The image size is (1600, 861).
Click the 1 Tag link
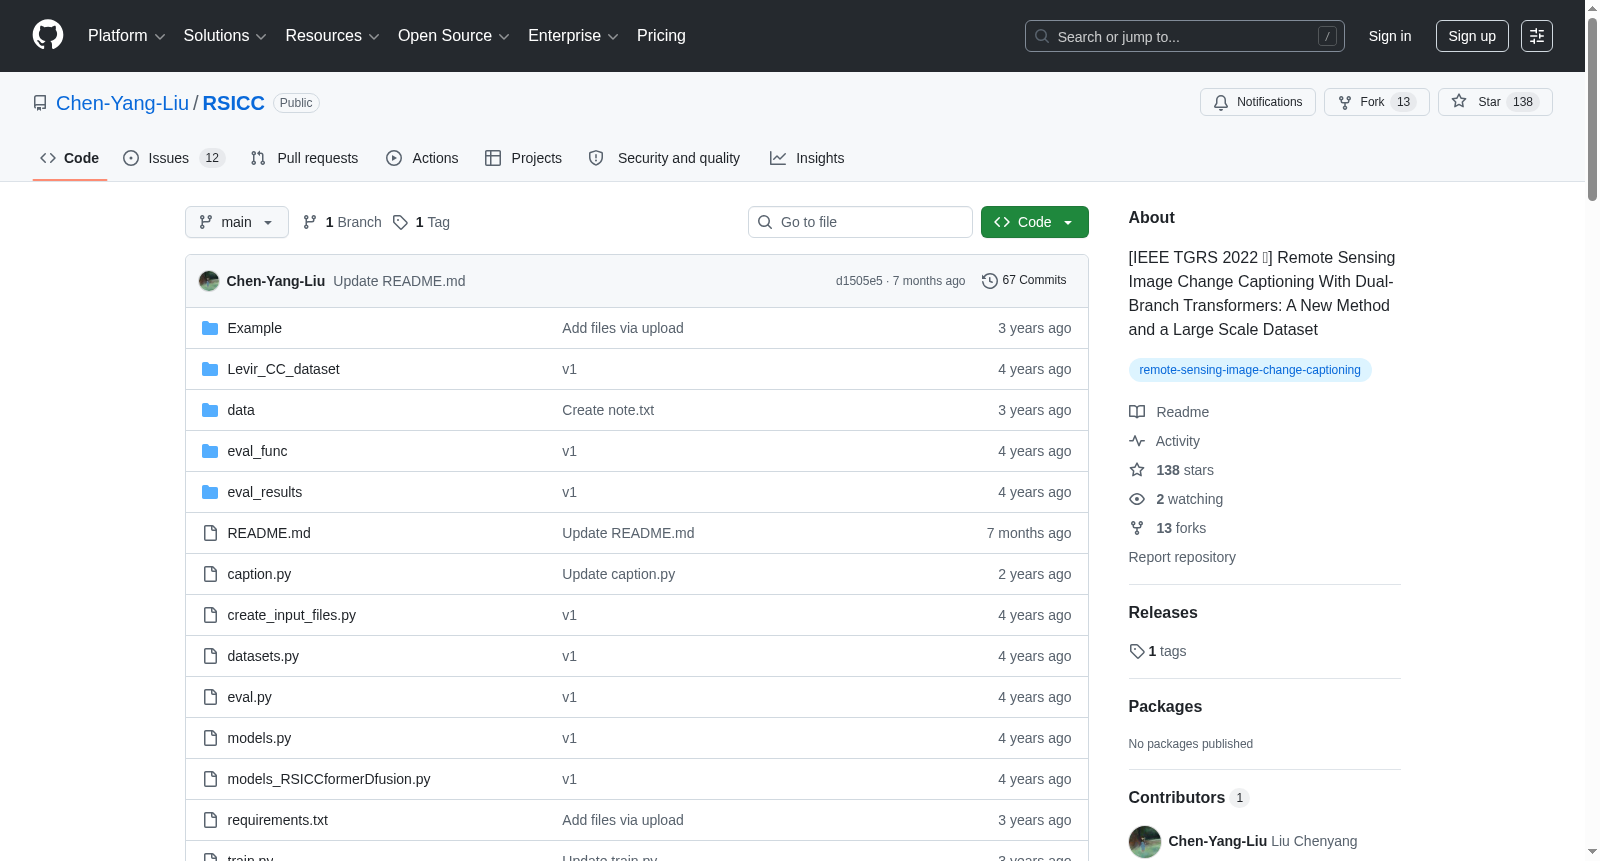(421, 222)
